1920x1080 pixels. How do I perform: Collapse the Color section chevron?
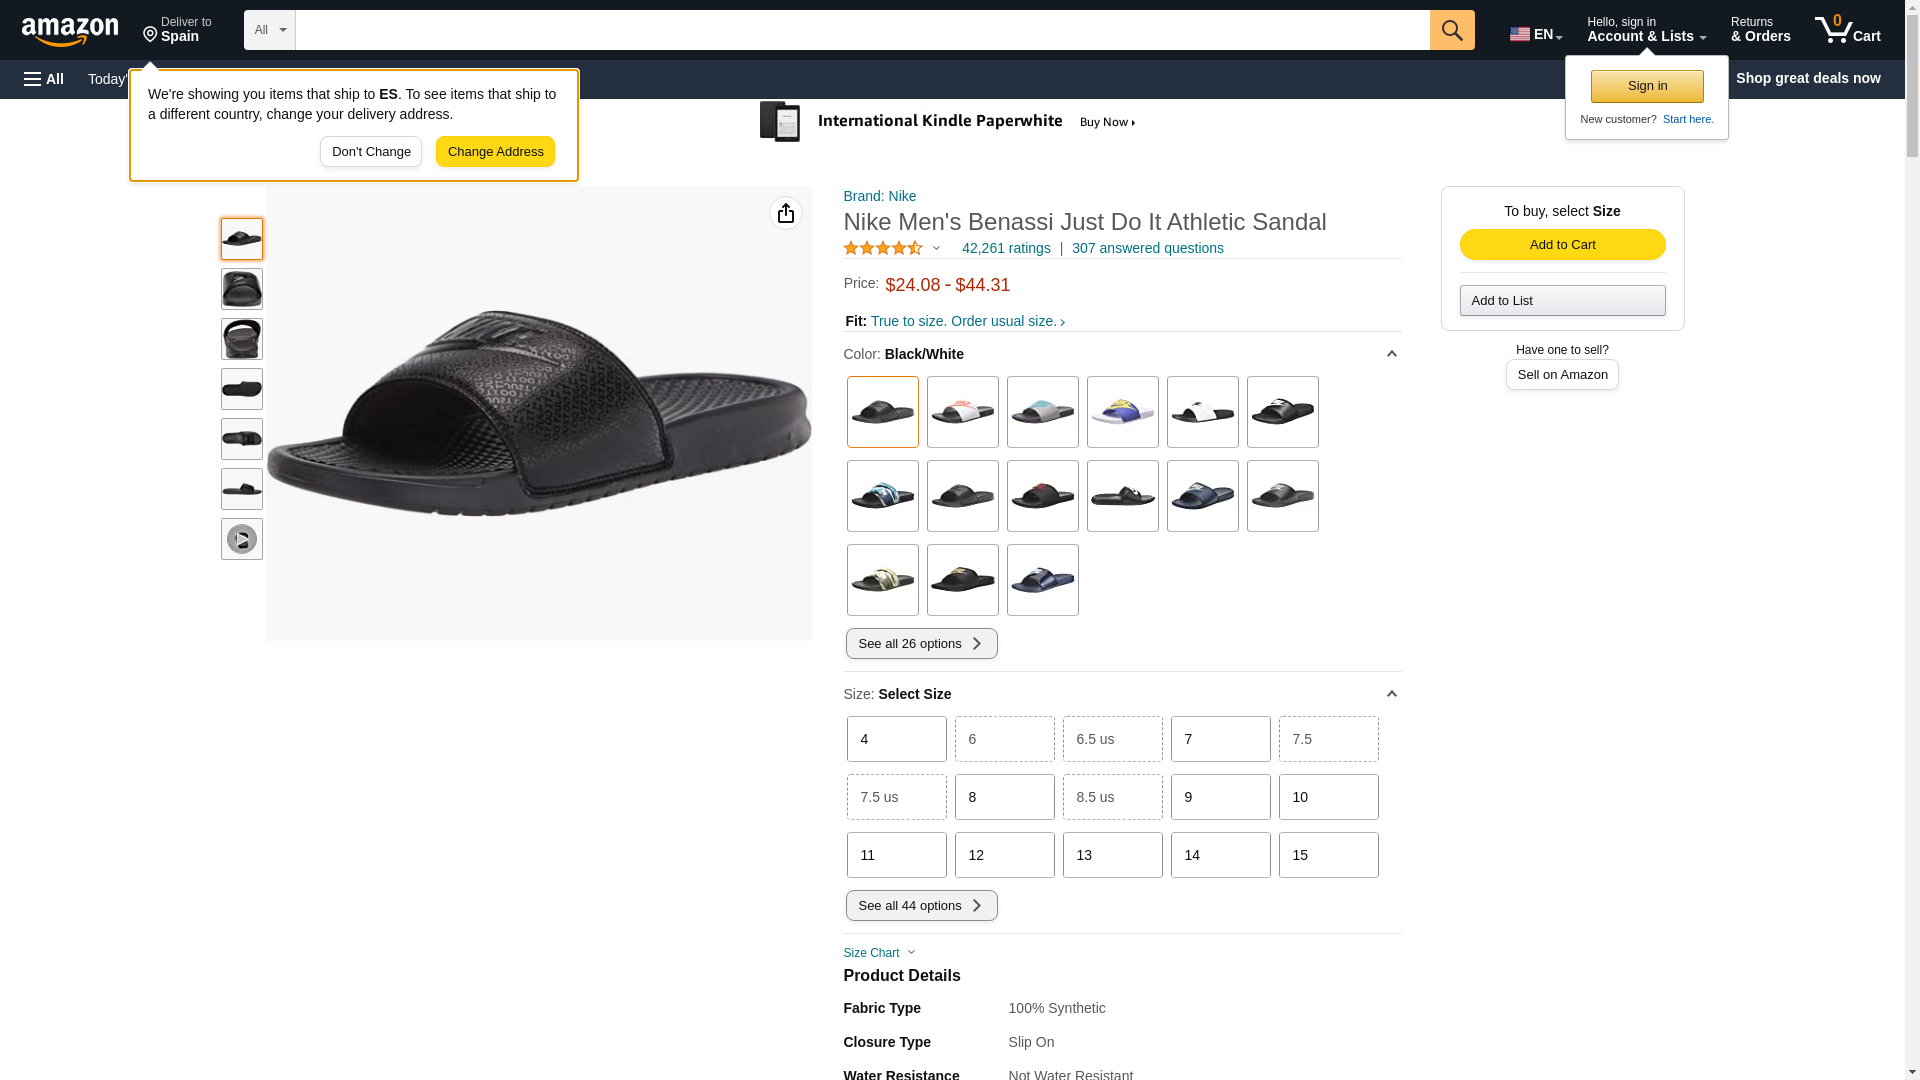pyautogui.click(x=1390, y=354)
